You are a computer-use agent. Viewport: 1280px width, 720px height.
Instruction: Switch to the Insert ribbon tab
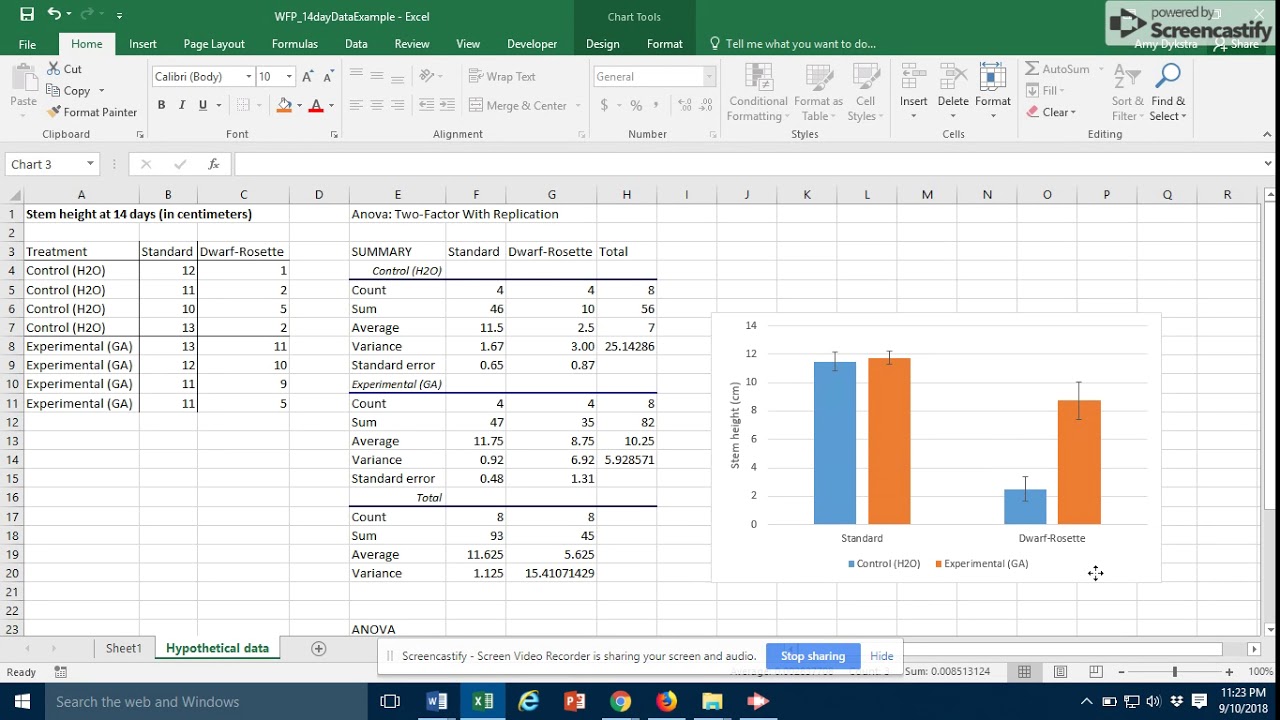(x=143, y=44)
